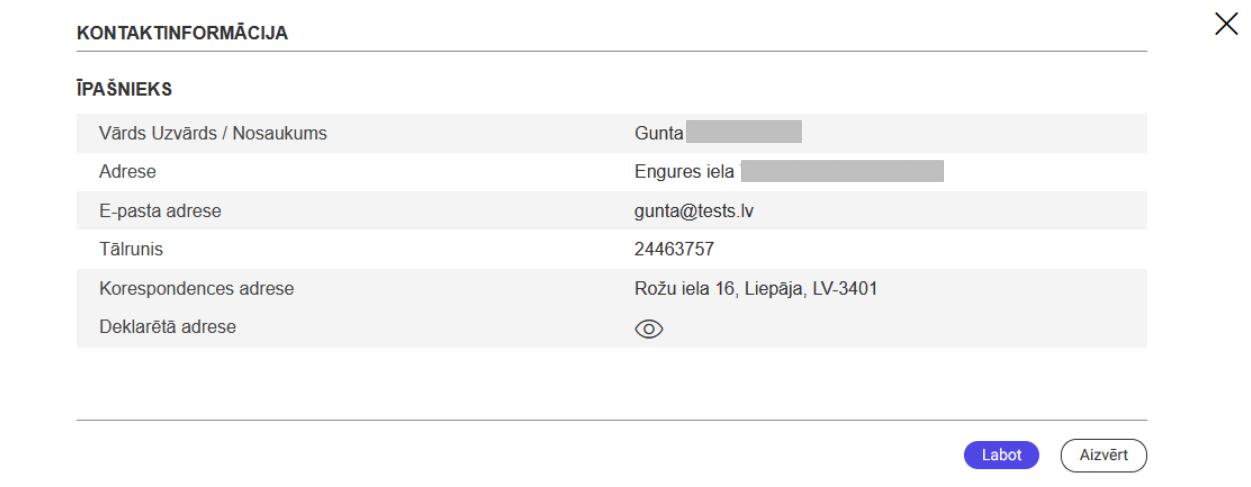Click the redacted gray box after Engures iela
1251x487 pixels.
(842, 171)
